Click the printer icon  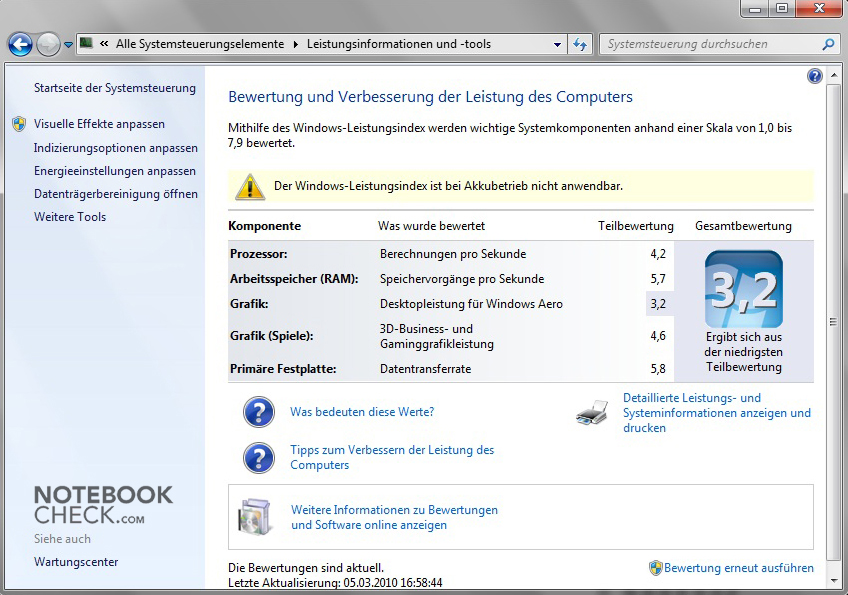pyautogui.click(x=592, y=413)
